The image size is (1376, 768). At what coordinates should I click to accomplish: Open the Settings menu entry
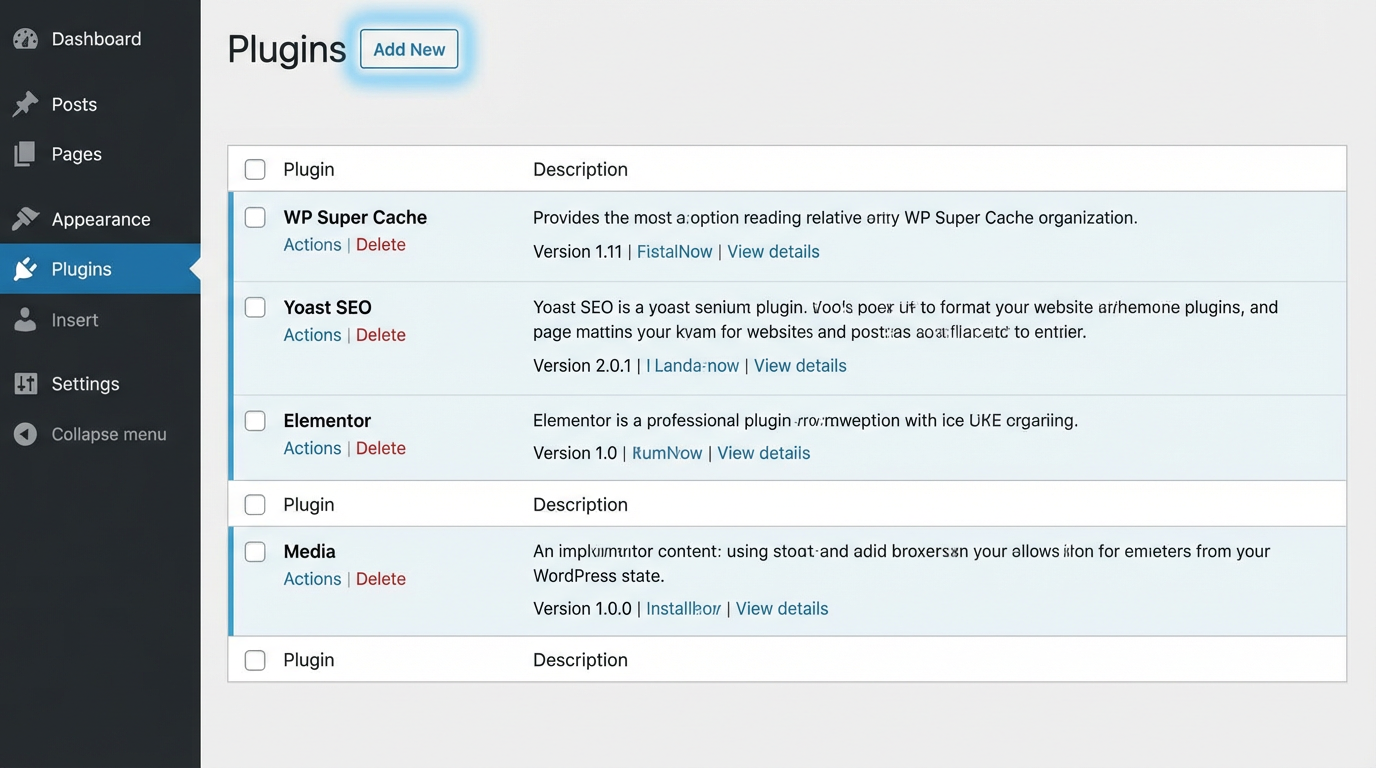click(x=85, y=383)
